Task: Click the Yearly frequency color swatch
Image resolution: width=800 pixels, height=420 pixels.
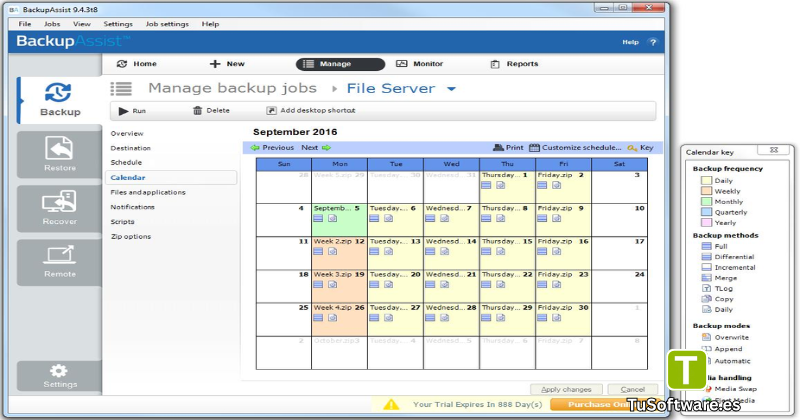Action: point(707,223)
